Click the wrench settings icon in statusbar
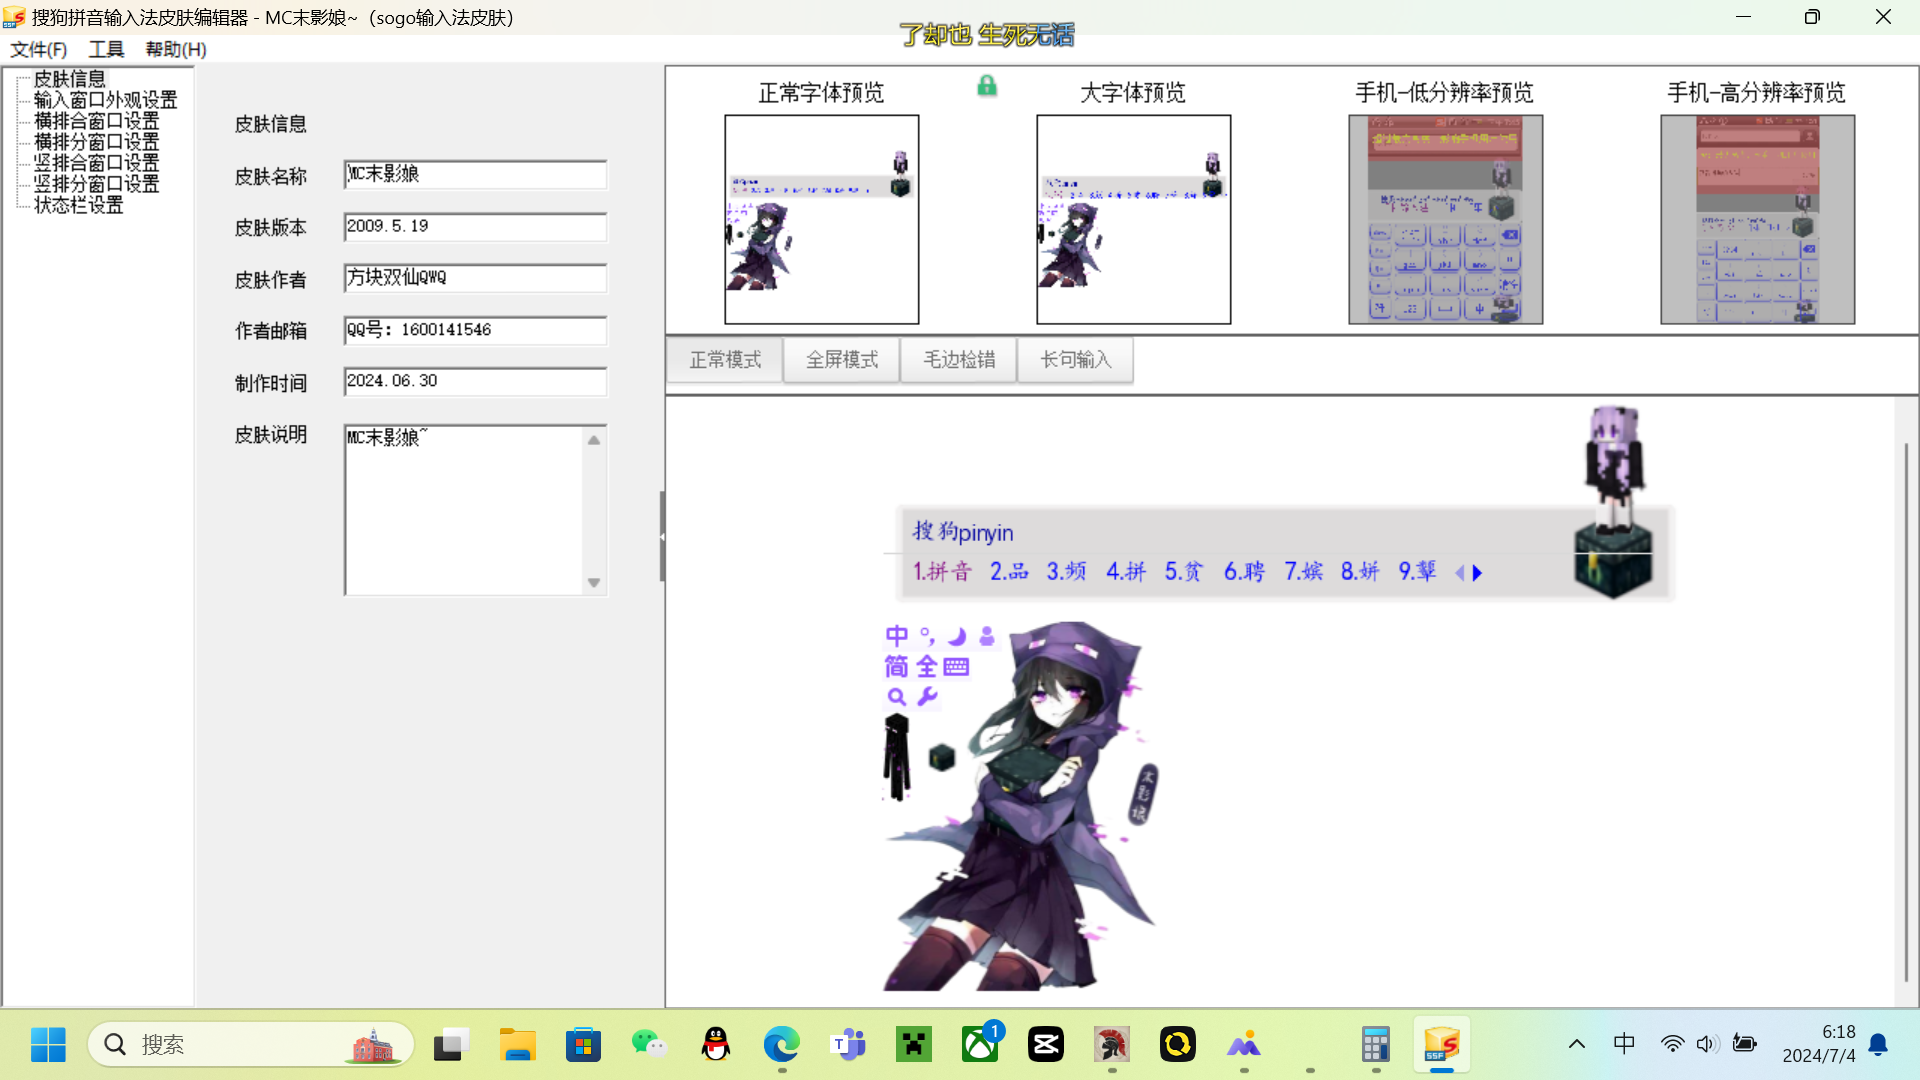 click(x=927, y=696)
